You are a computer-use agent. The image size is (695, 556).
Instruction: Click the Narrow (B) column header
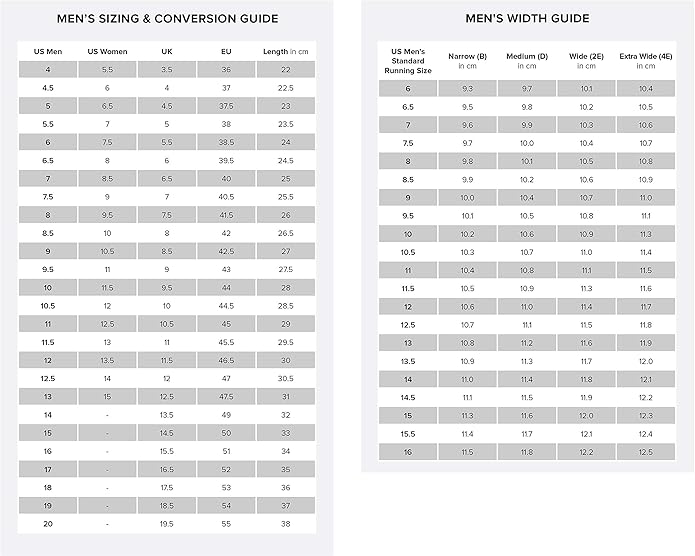click(467, 61)
